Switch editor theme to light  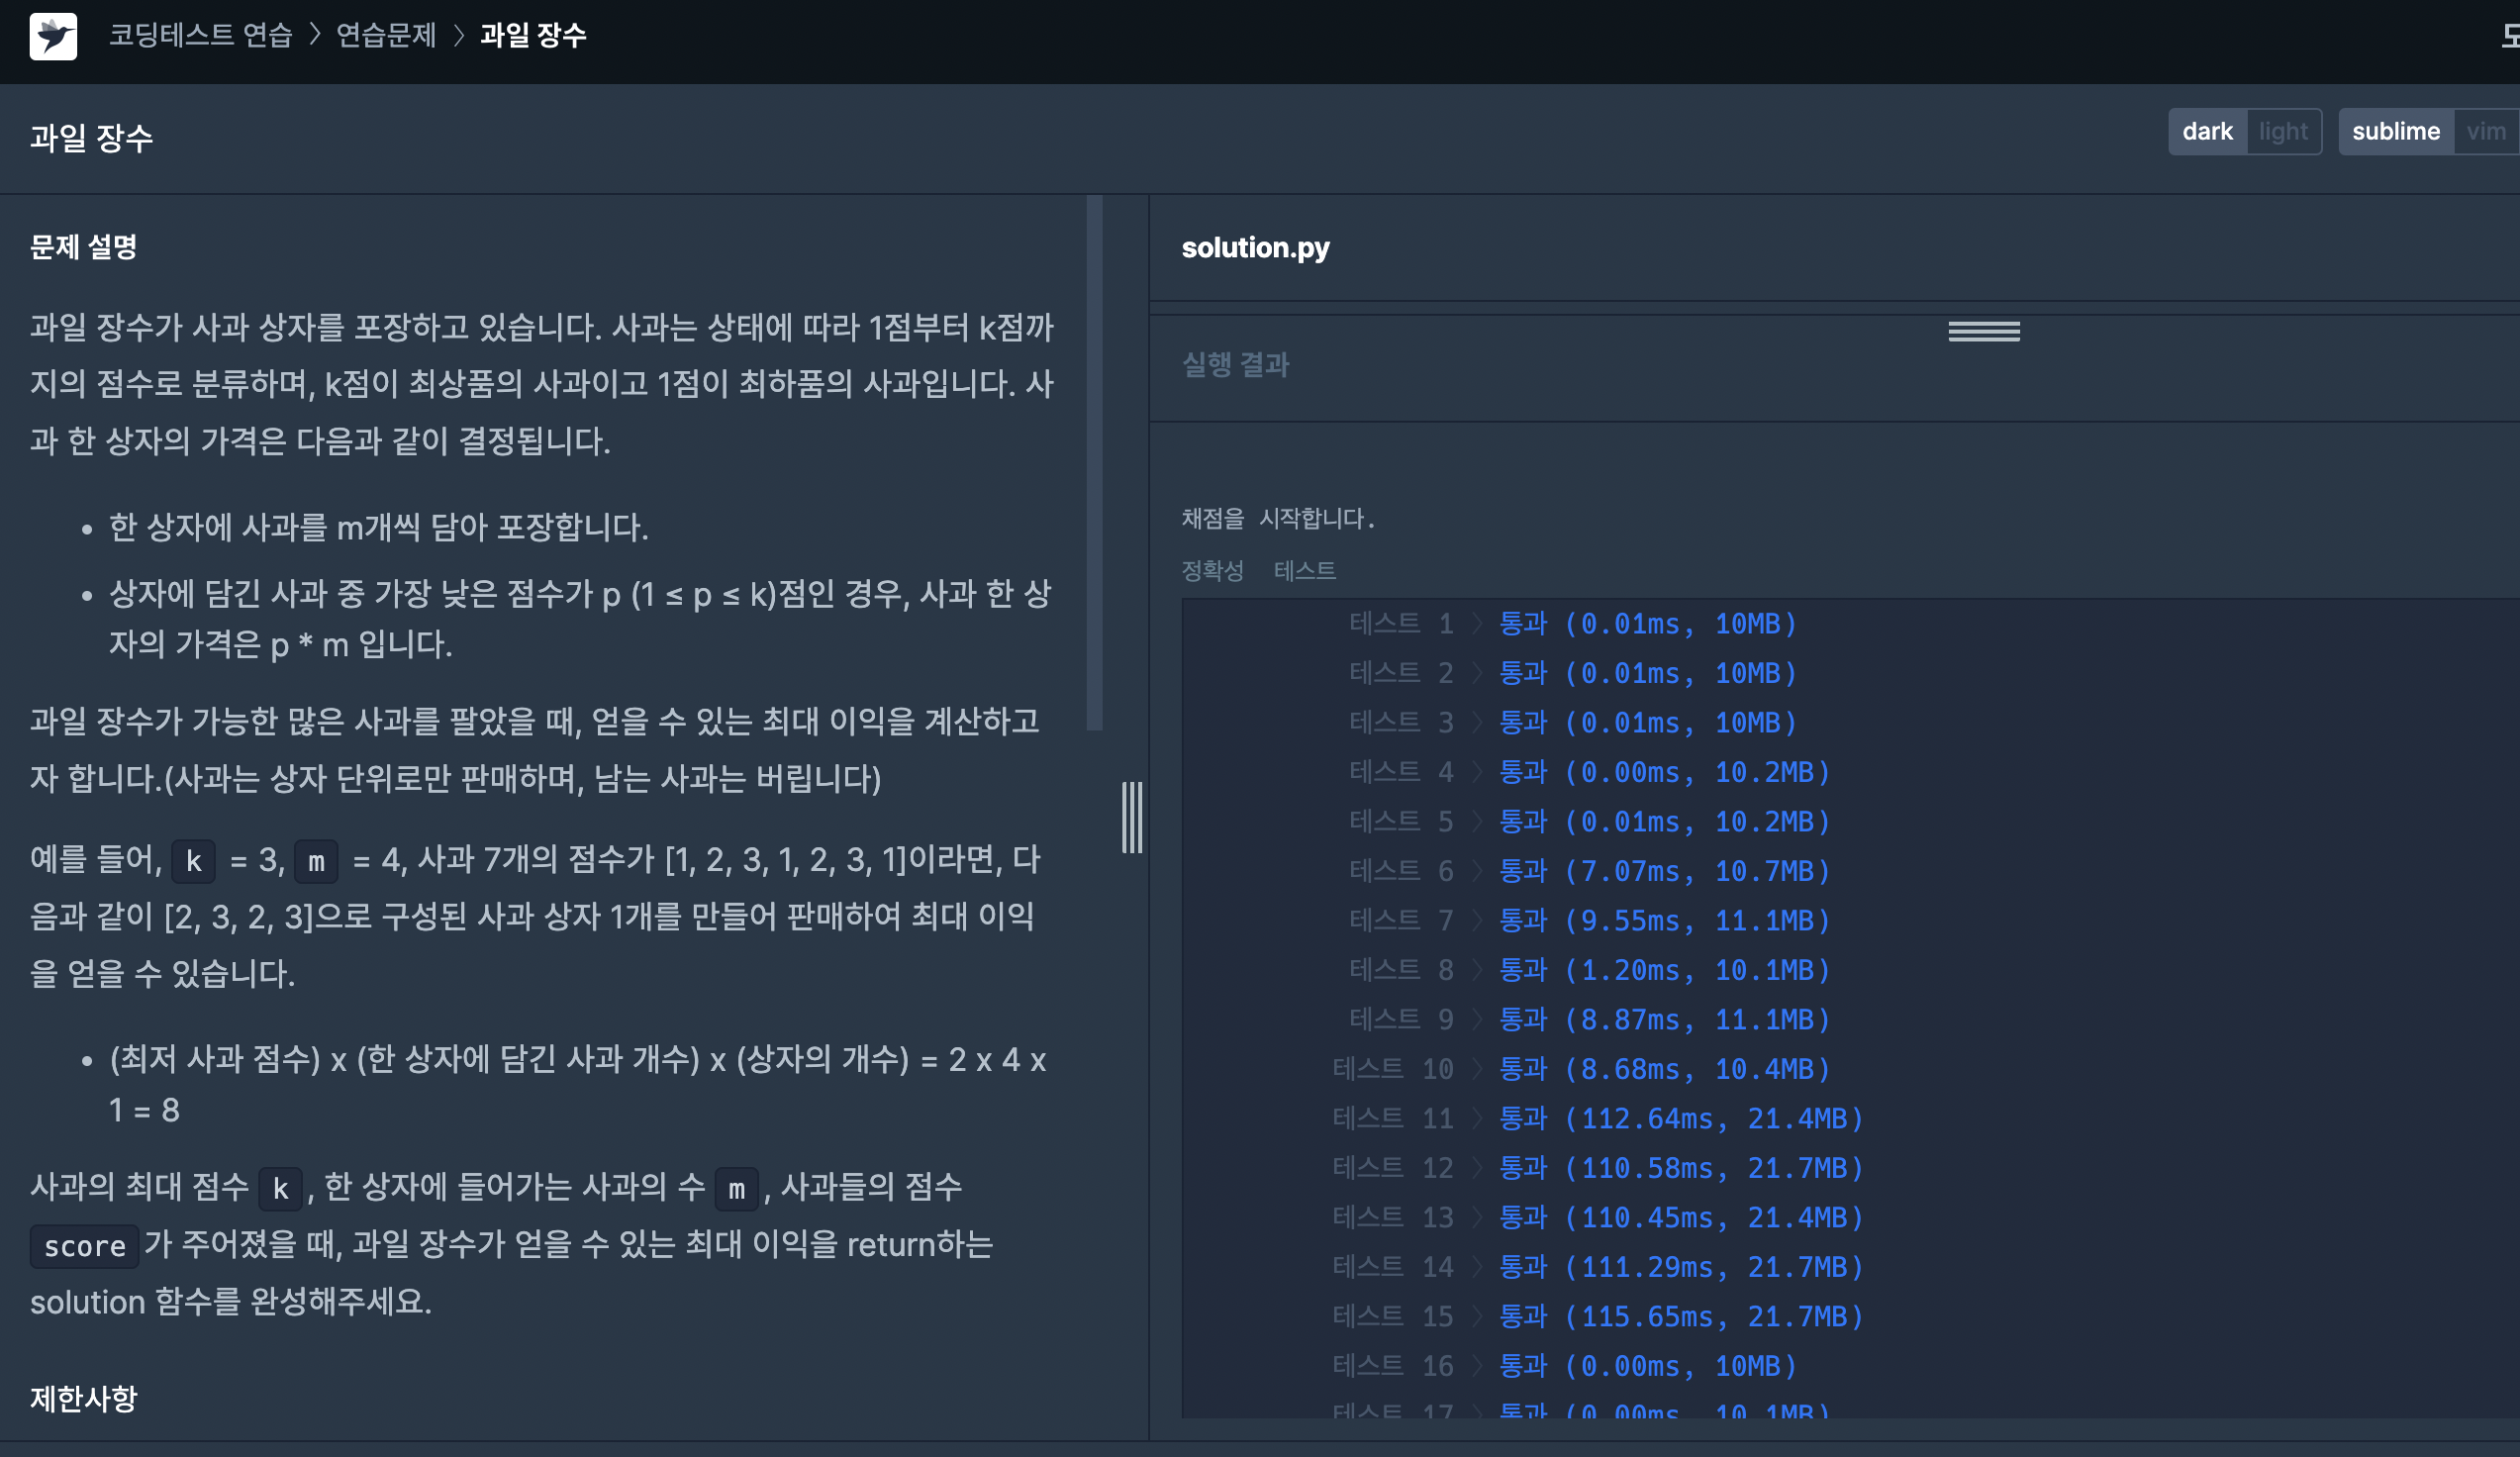point(2282,132)
